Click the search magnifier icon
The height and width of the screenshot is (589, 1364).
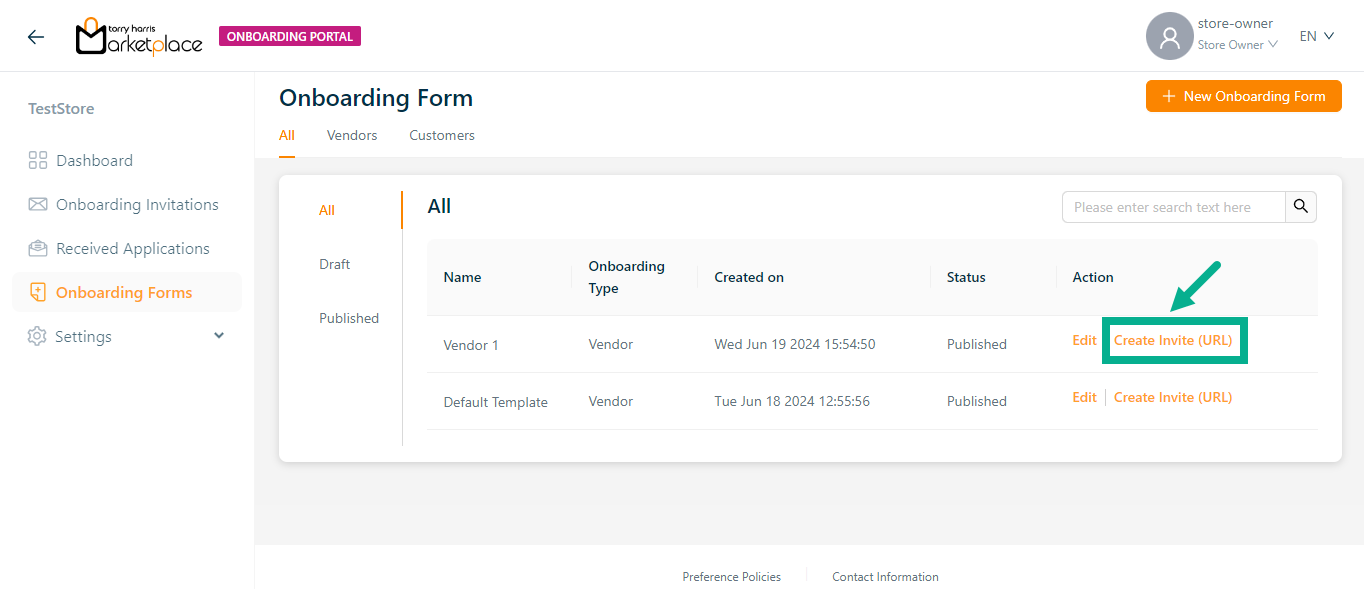(1300, 207)
